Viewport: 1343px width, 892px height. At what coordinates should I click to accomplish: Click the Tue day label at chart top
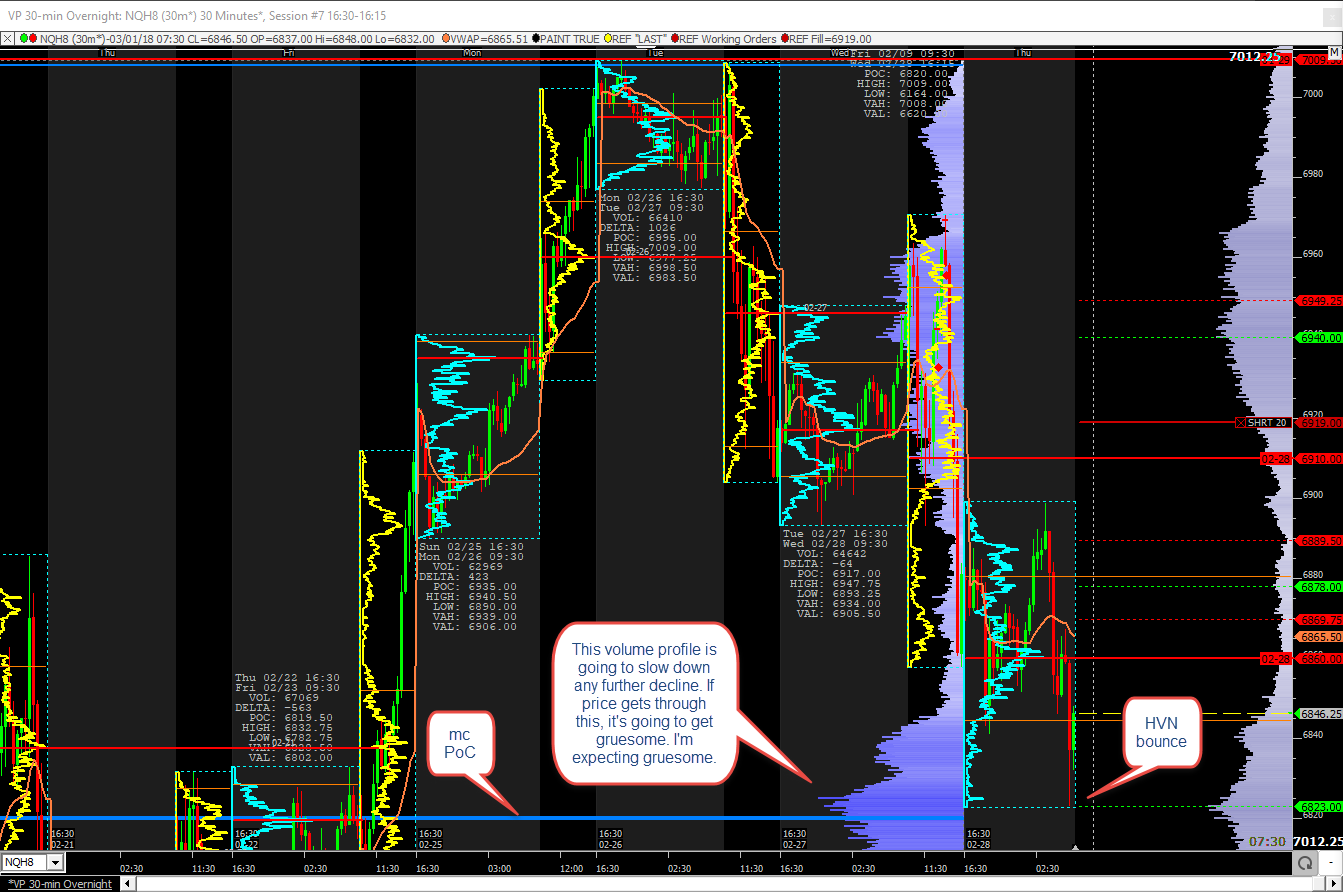tap(655, 52)
